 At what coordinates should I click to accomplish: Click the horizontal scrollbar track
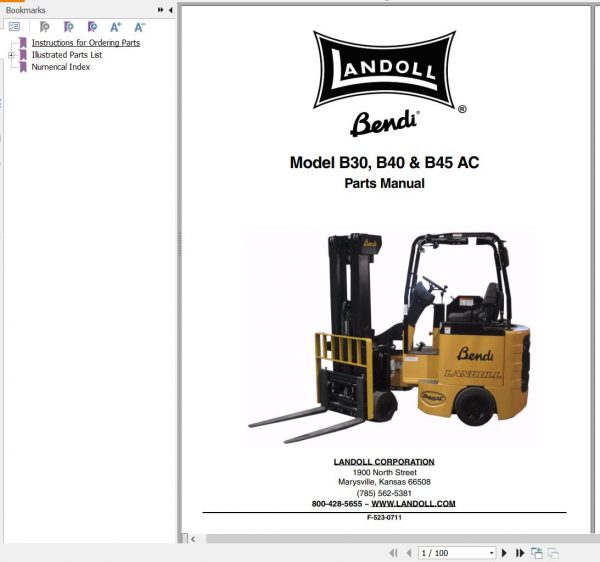pyautogui.click(x=402, y=539)
